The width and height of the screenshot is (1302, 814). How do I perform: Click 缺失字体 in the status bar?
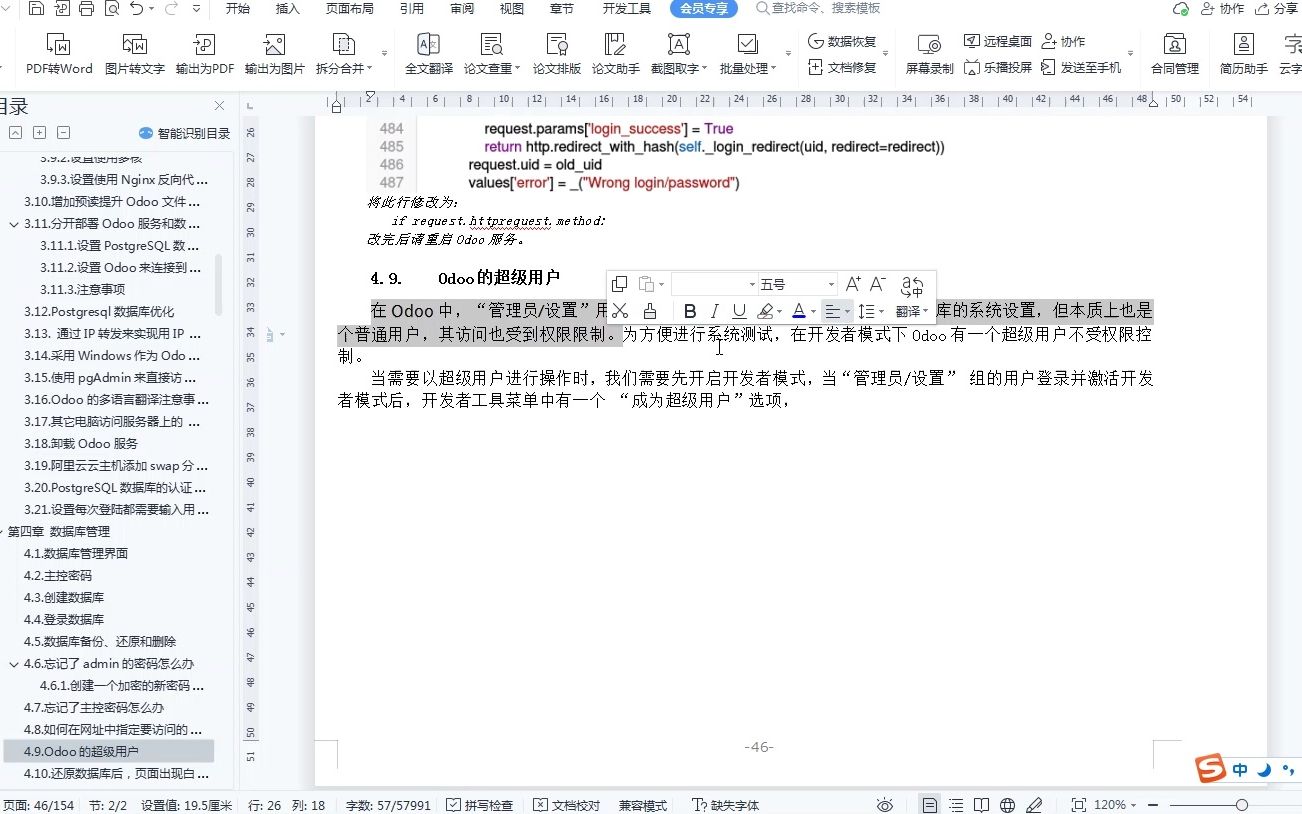click(x=725, y=805)
